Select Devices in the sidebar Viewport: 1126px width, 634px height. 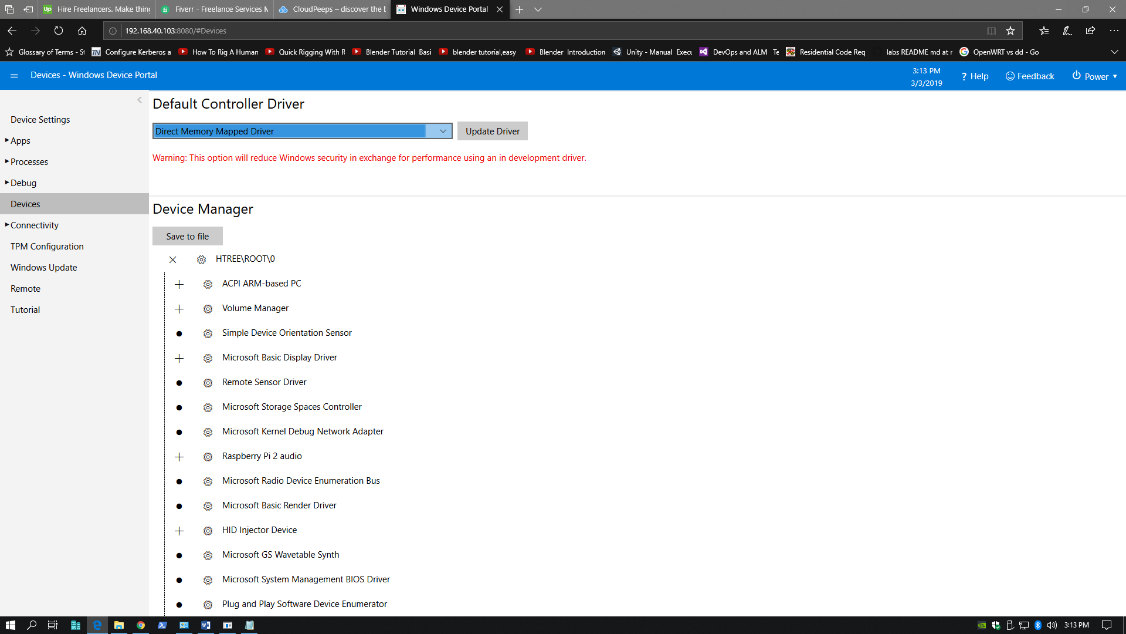[x=75, y=204]
